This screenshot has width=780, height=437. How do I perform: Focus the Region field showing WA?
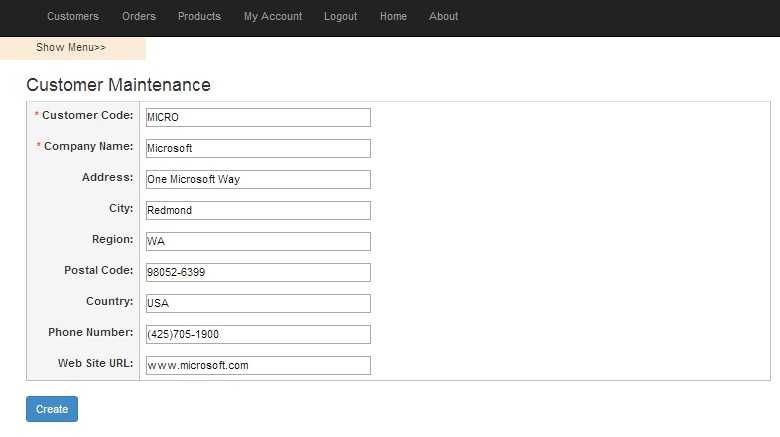click(x=258, y=241)
